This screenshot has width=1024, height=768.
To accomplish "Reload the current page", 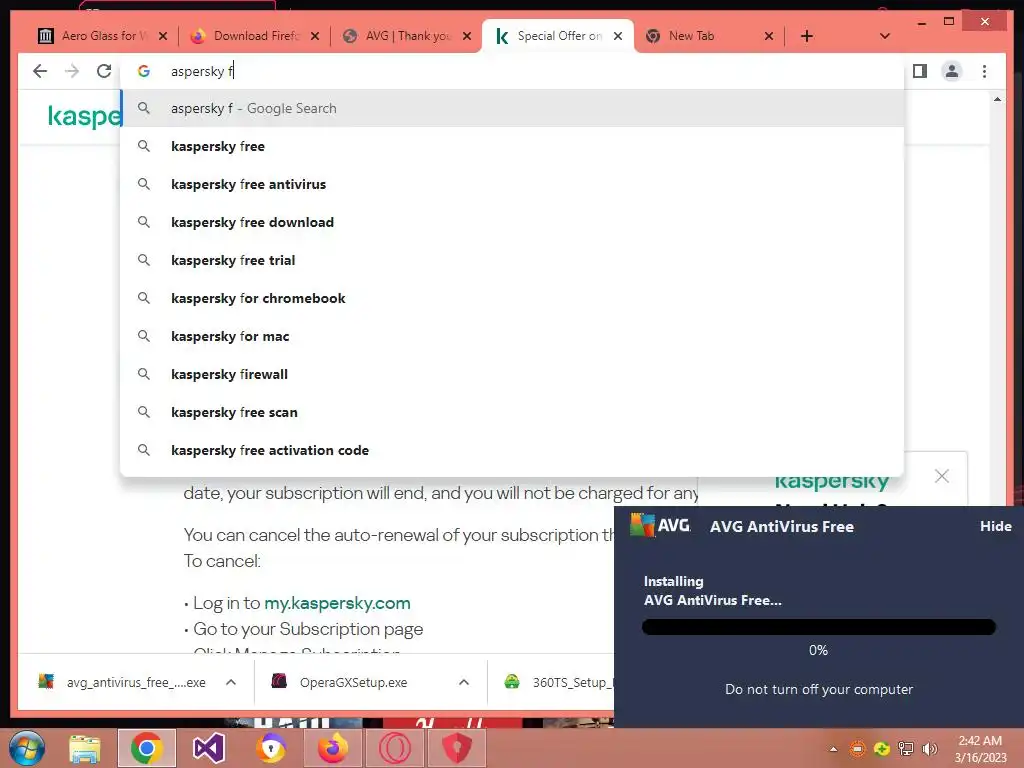I will pyautogui.click(x=104, y=71).
